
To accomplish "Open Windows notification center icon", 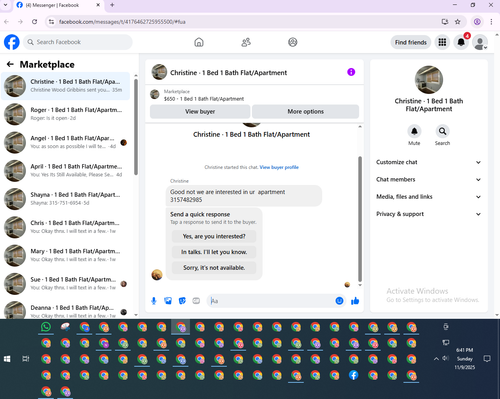I will point(487,359).
